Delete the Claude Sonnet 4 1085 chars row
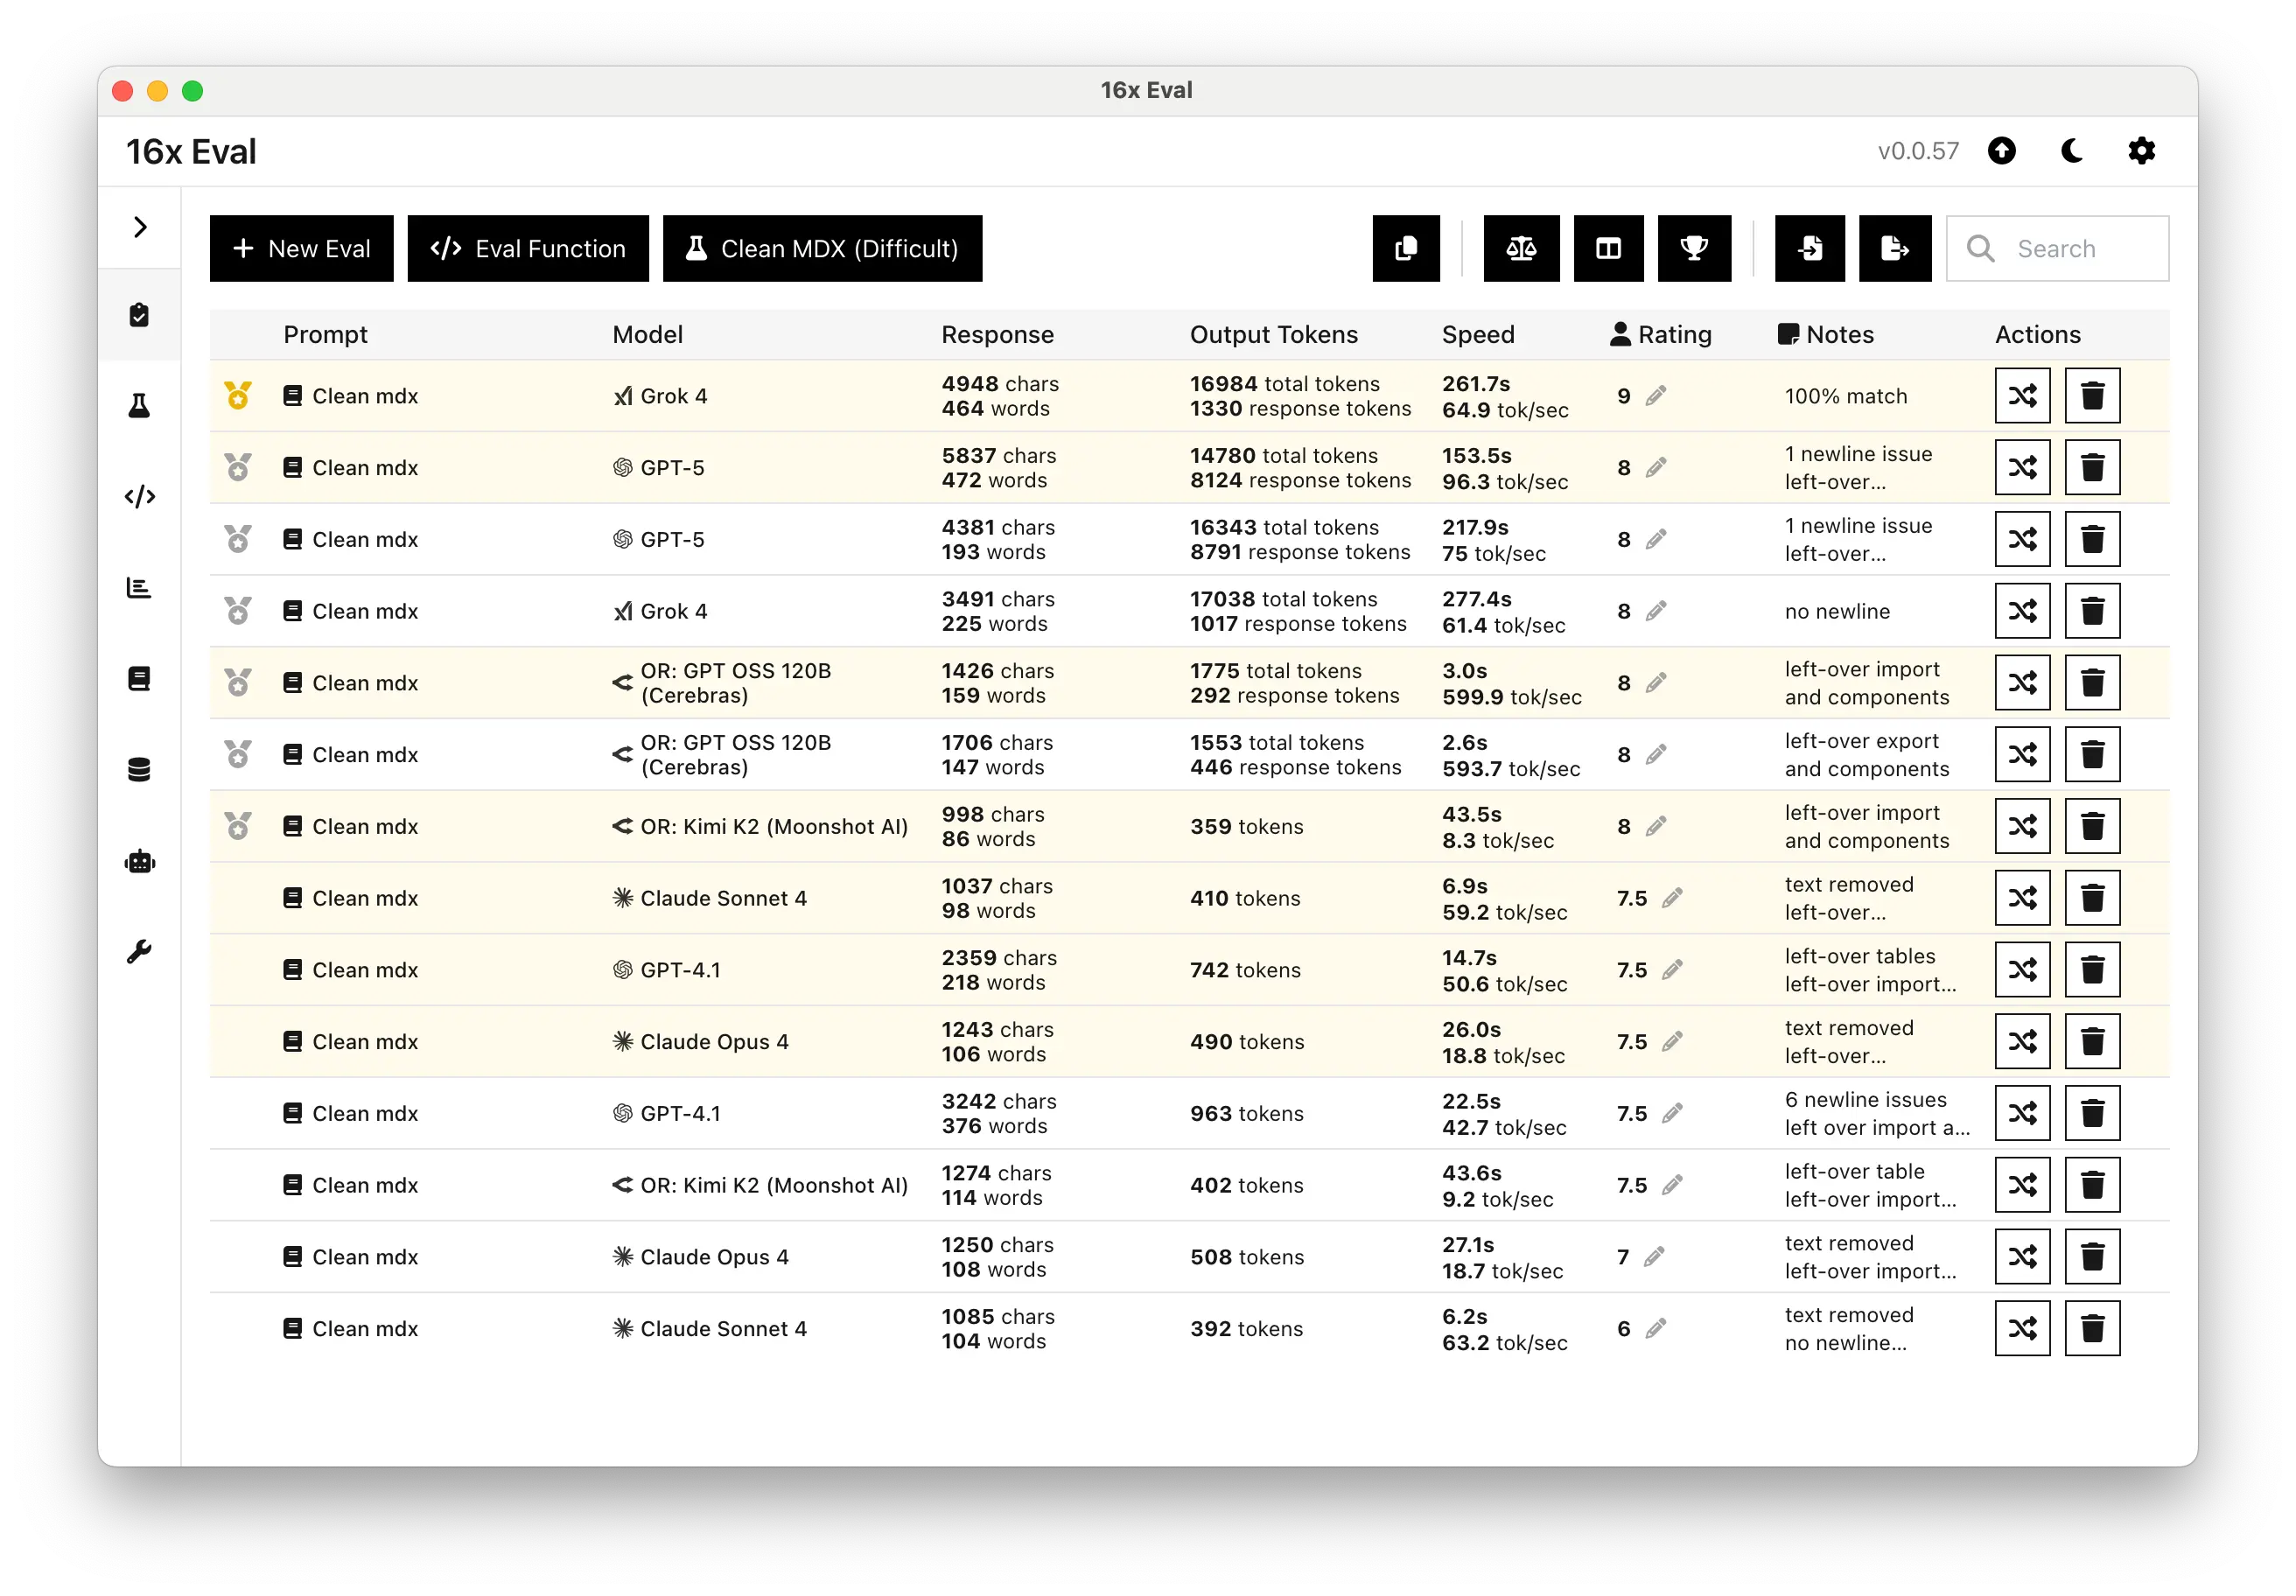The image size is (2296, 1596). pyautogui.click(x=2092, y=1328)
